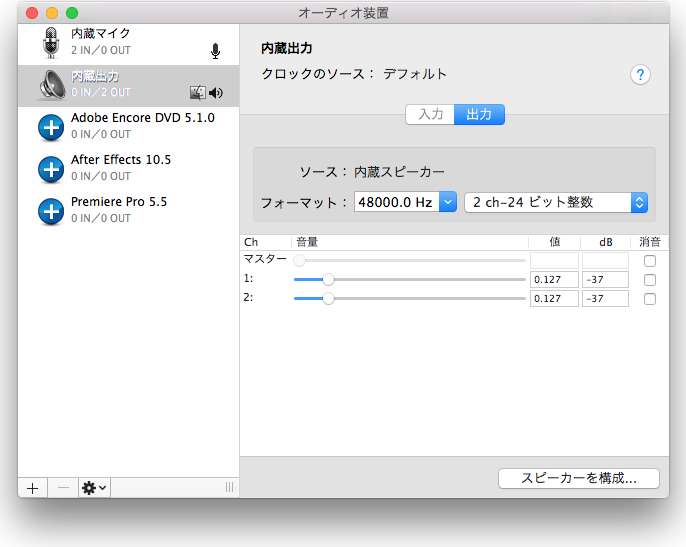Open the gear action menu

94,488
